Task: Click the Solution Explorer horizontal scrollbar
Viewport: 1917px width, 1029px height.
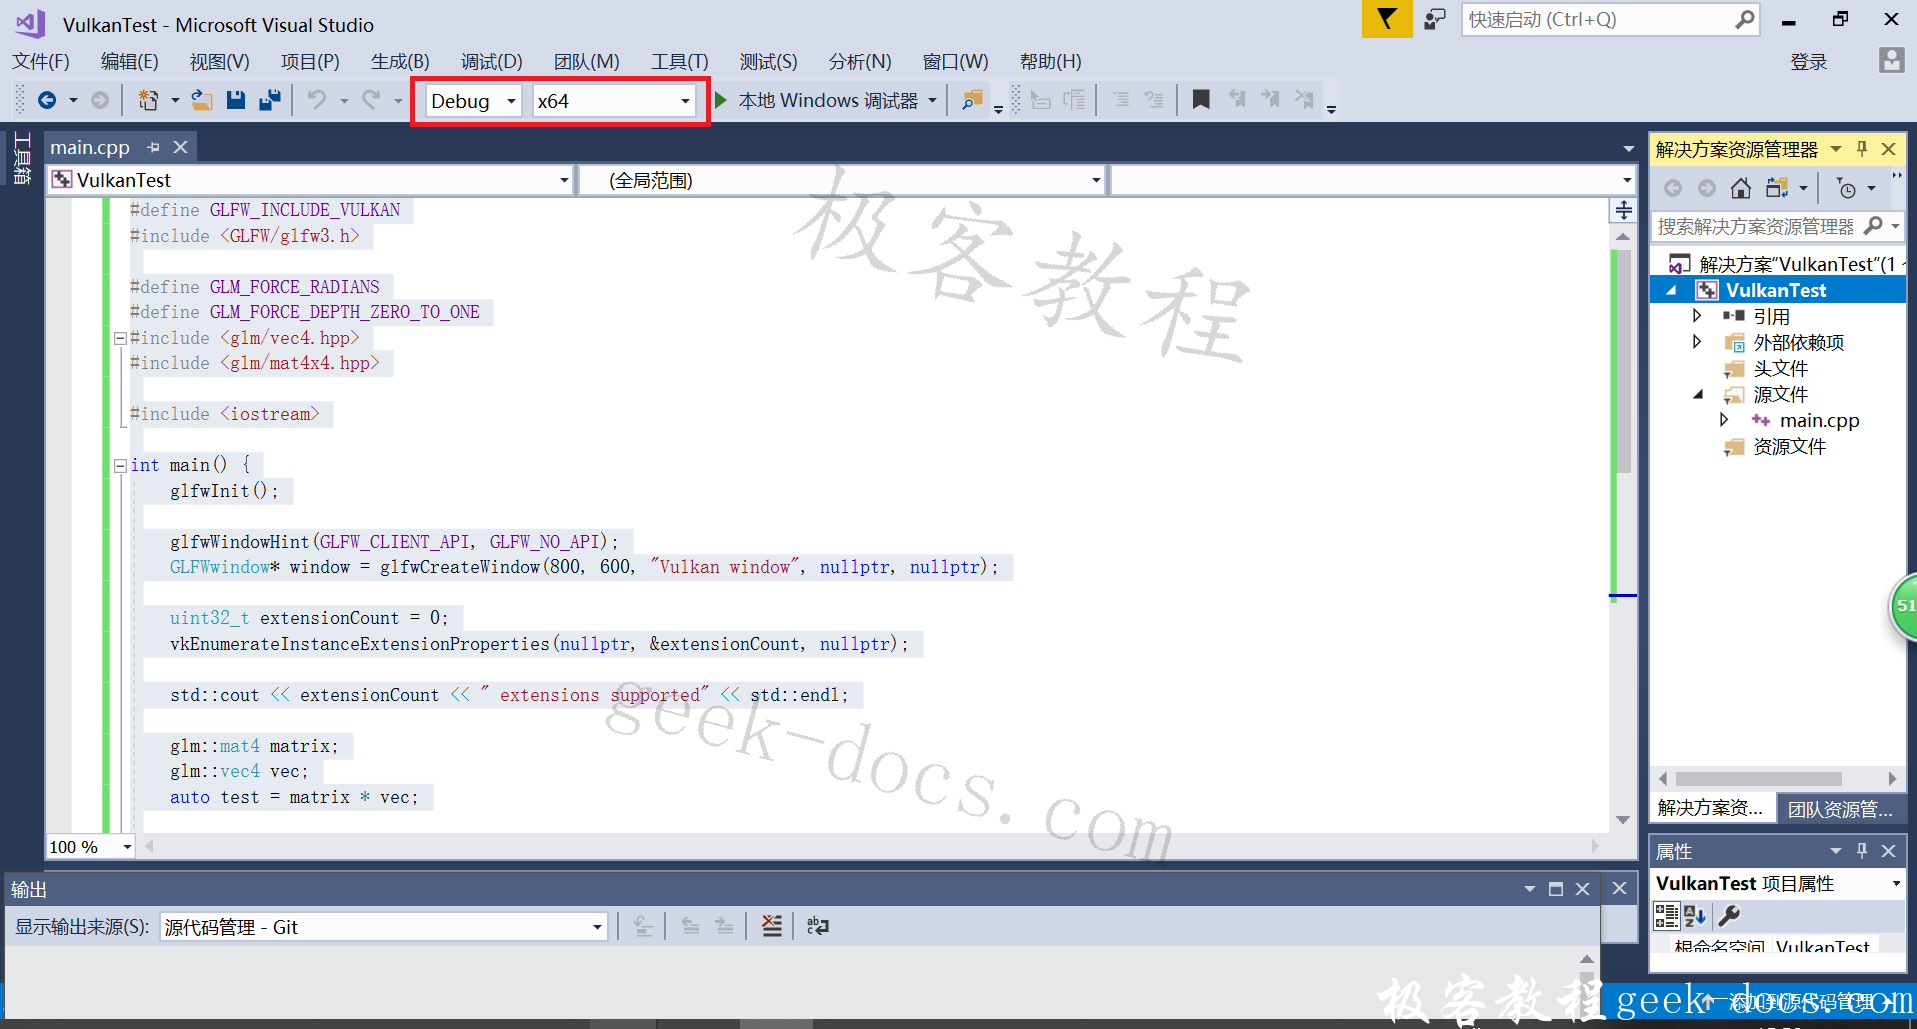Action: (x=1758, y=778)
